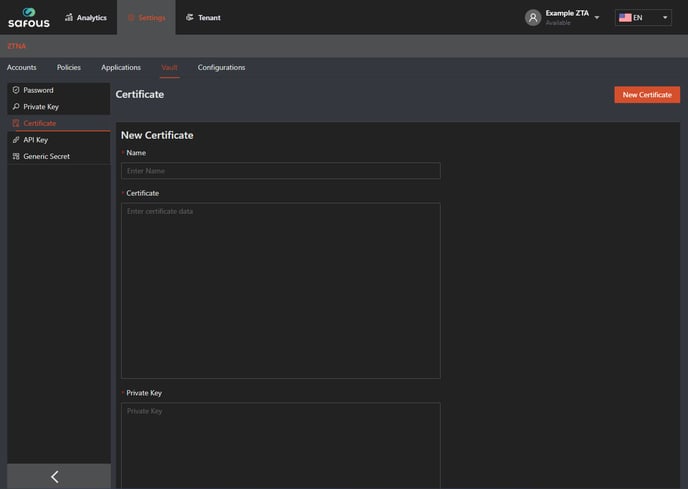Select Password in the vault sidebar
The image size is (688, 489).
click(38, 90)
